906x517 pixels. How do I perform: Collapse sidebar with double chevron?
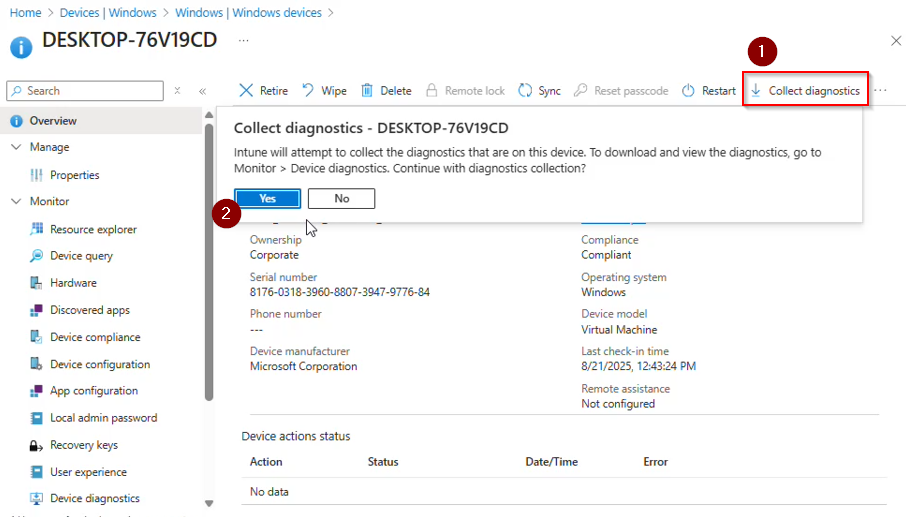202,91
